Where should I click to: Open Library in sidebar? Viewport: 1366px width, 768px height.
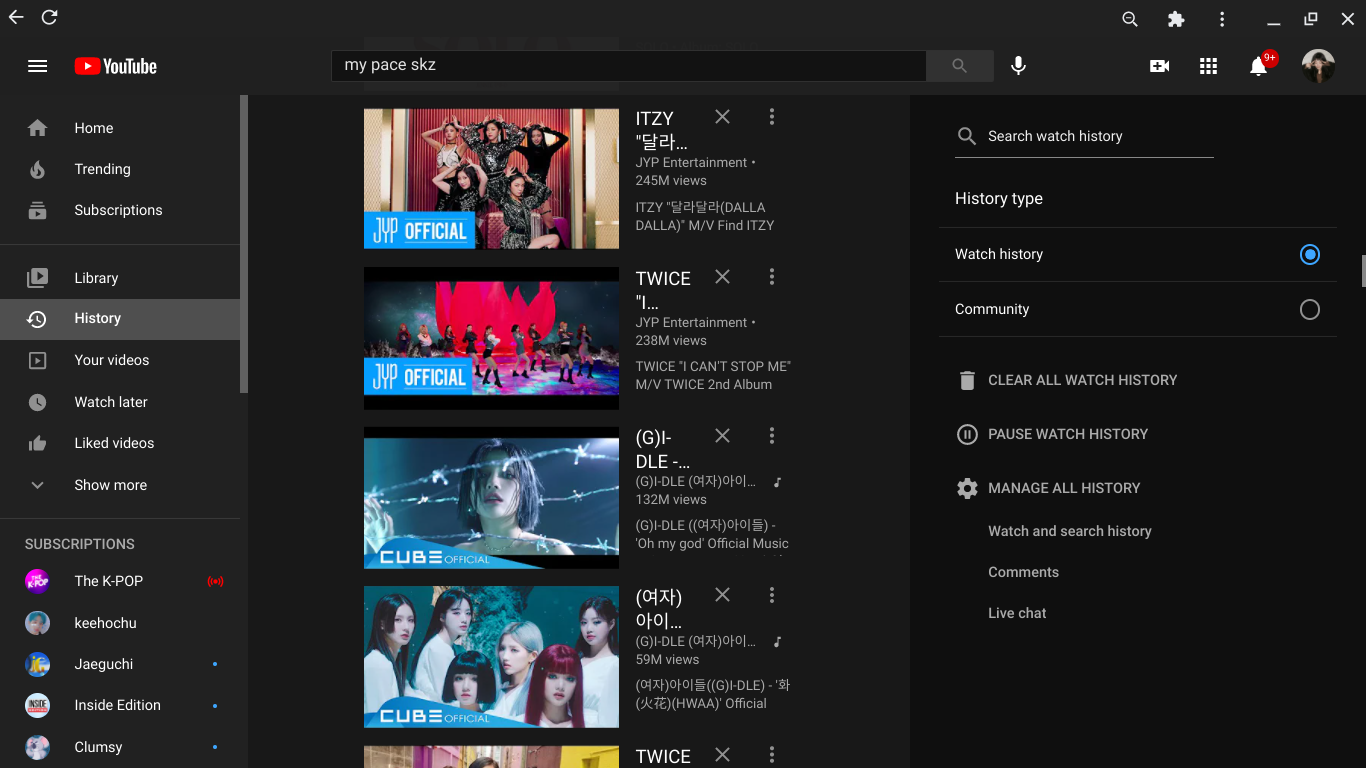(x=120, y=278)
